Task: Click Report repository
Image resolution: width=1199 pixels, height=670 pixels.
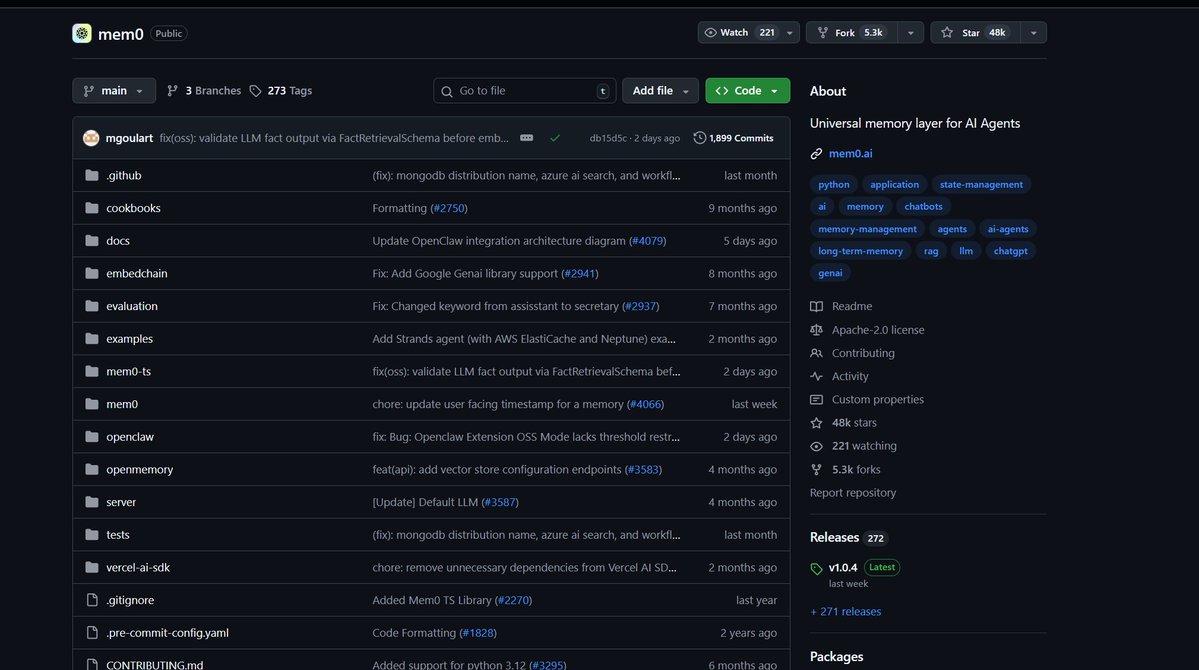Action: coord(853,493)
